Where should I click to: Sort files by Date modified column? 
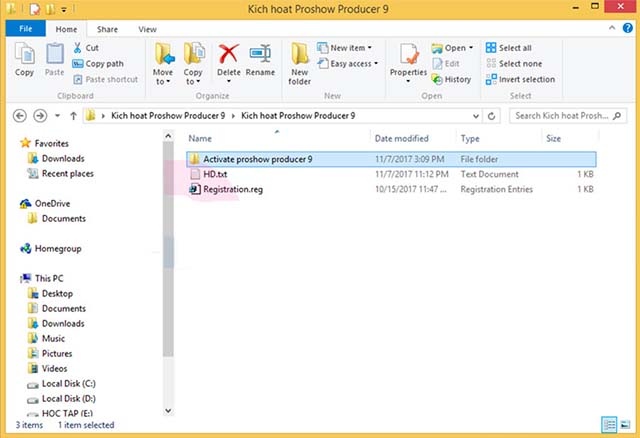coord(401,138)
